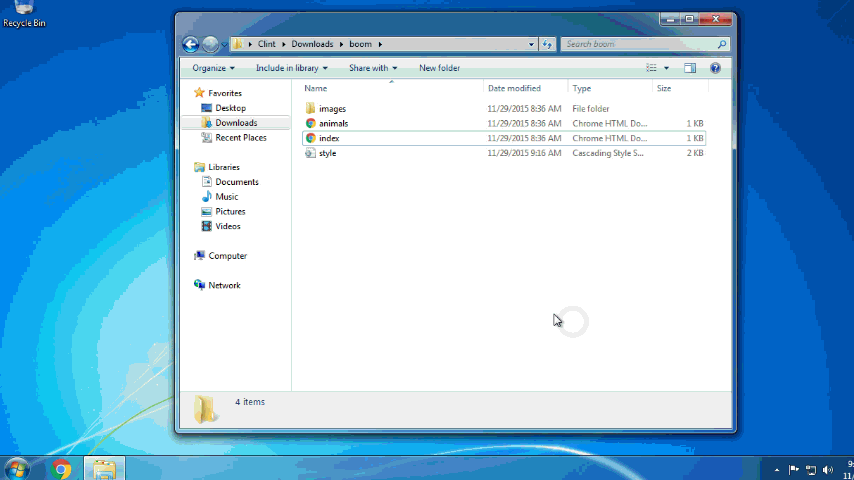Click the Music note icon
Image resolution: width=854 pixels, height=480 pixels.
pyautogui.click(x=206, y=197)
